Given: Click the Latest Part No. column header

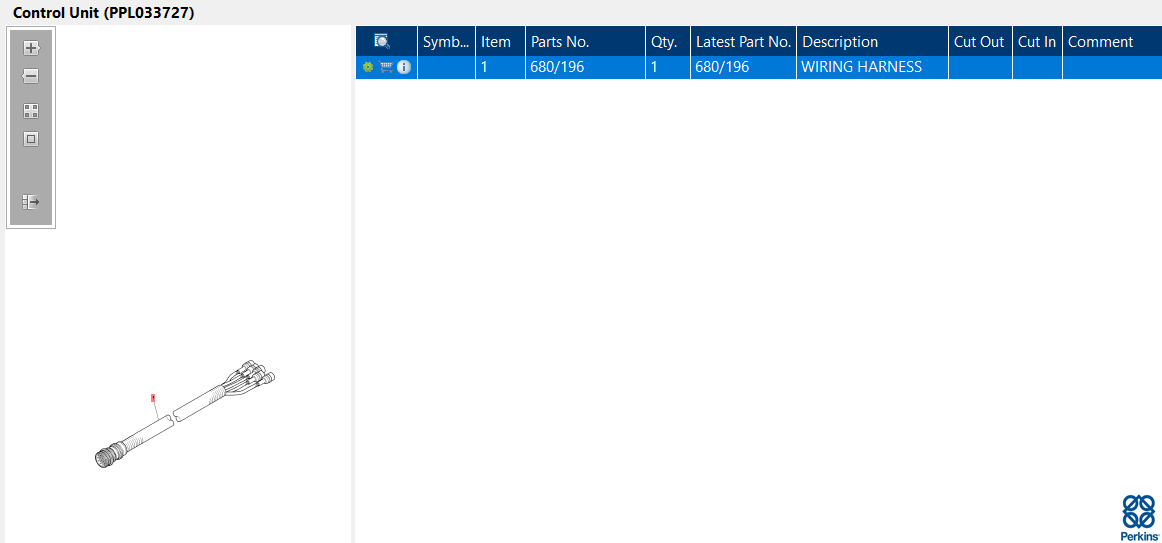Looking at the screenshot, I should [x=743, y=41].
